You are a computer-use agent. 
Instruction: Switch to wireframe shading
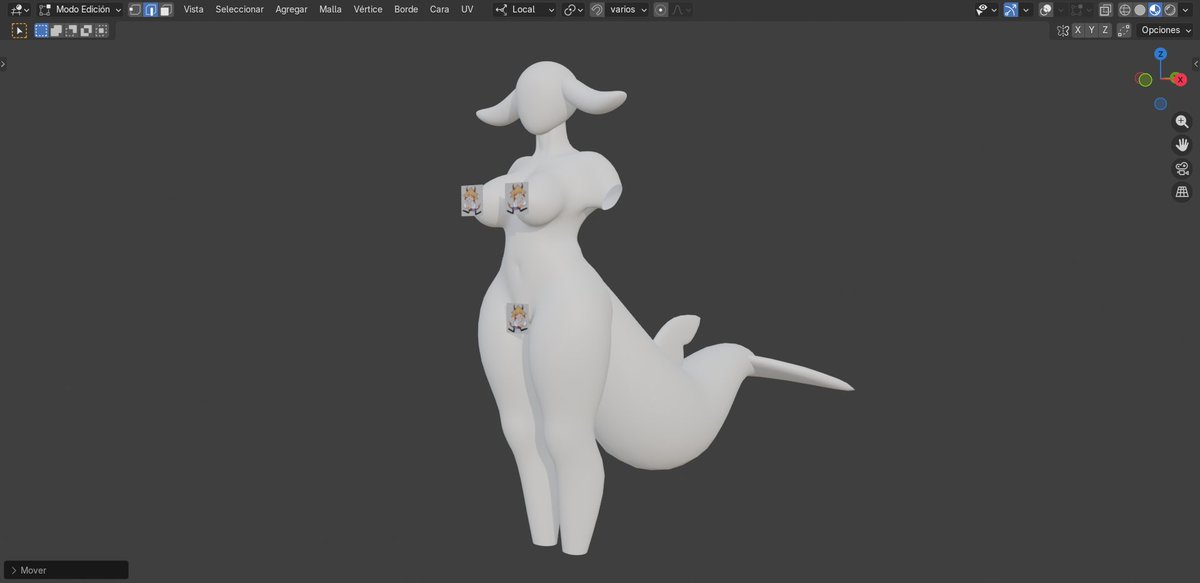coord(1125,9)
